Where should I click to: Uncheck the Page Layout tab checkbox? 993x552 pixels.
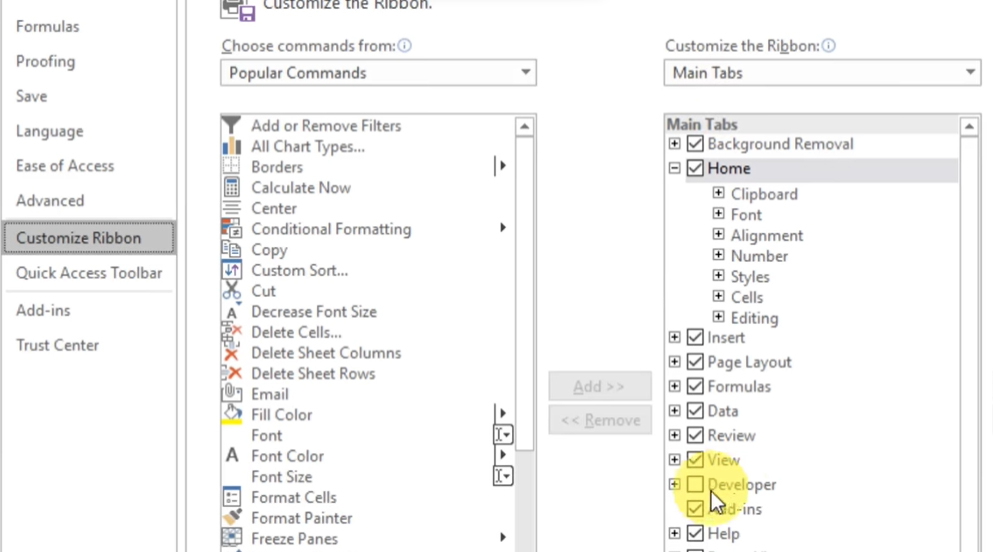(695, 362)
